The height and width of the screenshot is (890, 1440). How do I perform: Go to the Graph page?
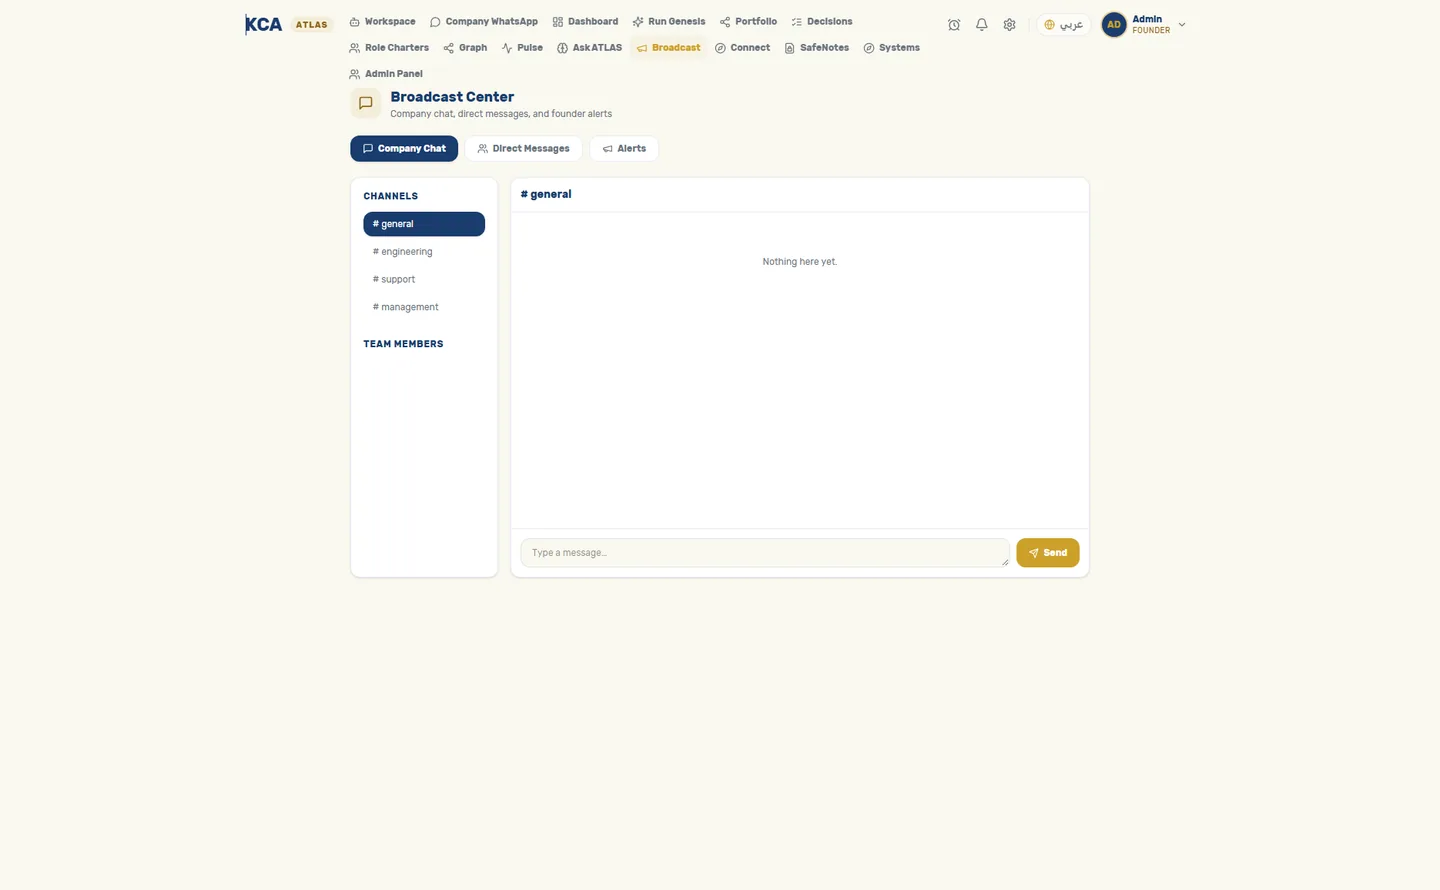point(465,48)
